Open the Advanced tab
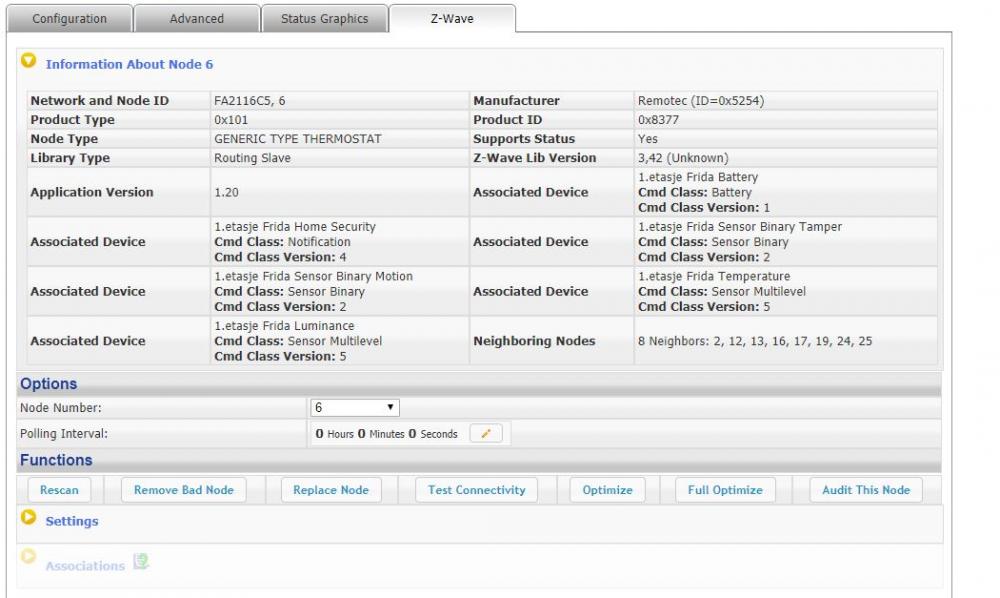Viewport: 1000px width, 598px height. (197, 19)
